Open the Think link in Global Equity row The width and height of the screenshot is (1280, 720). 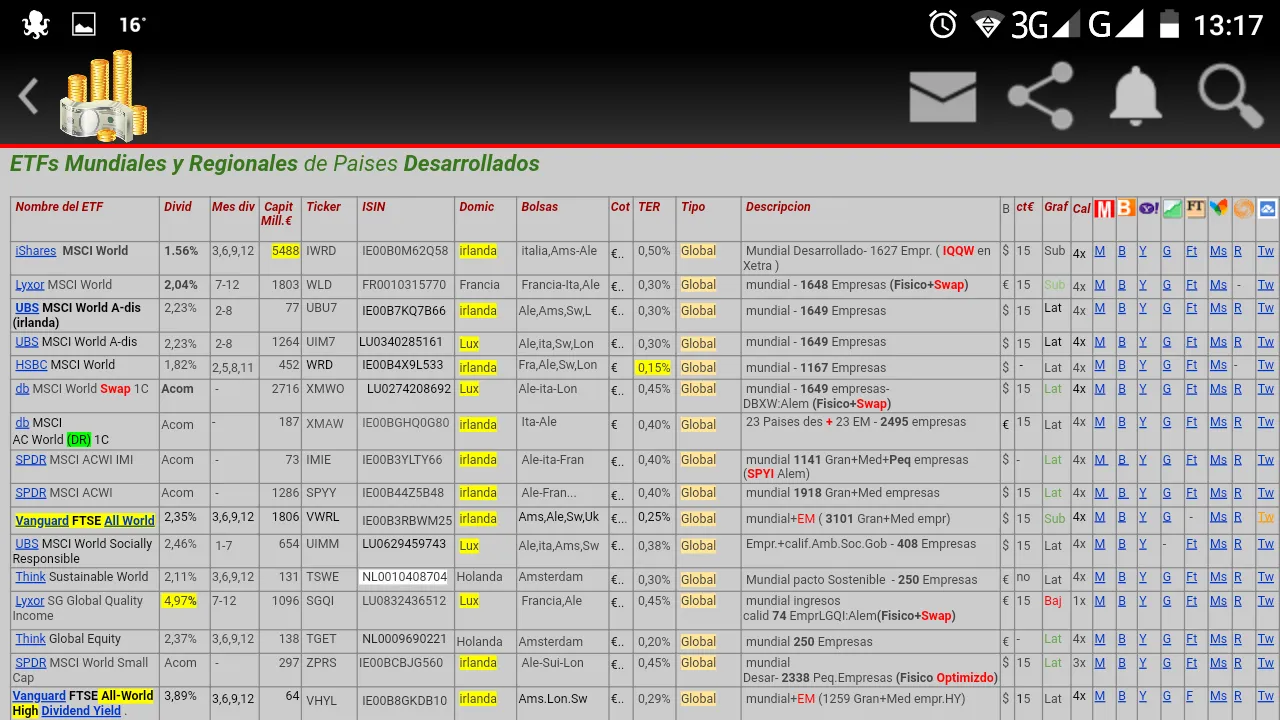[x=30, y=639]
